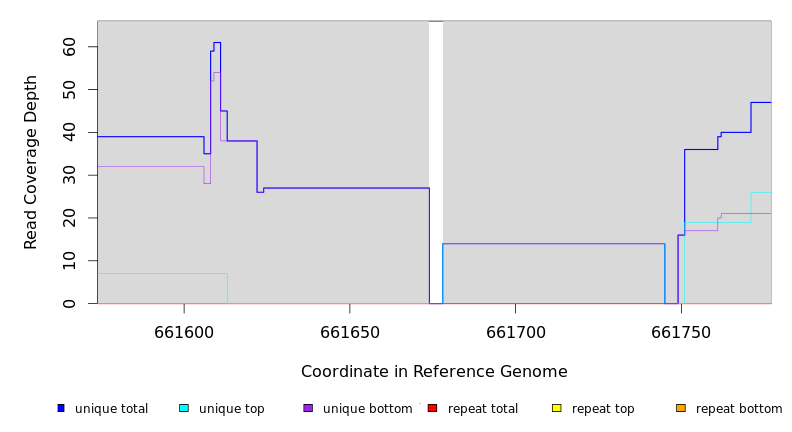Viewport: 792px width, 432px height.
Task: Click the 661650 x-axis tick label
Action: tap(349, 332)
